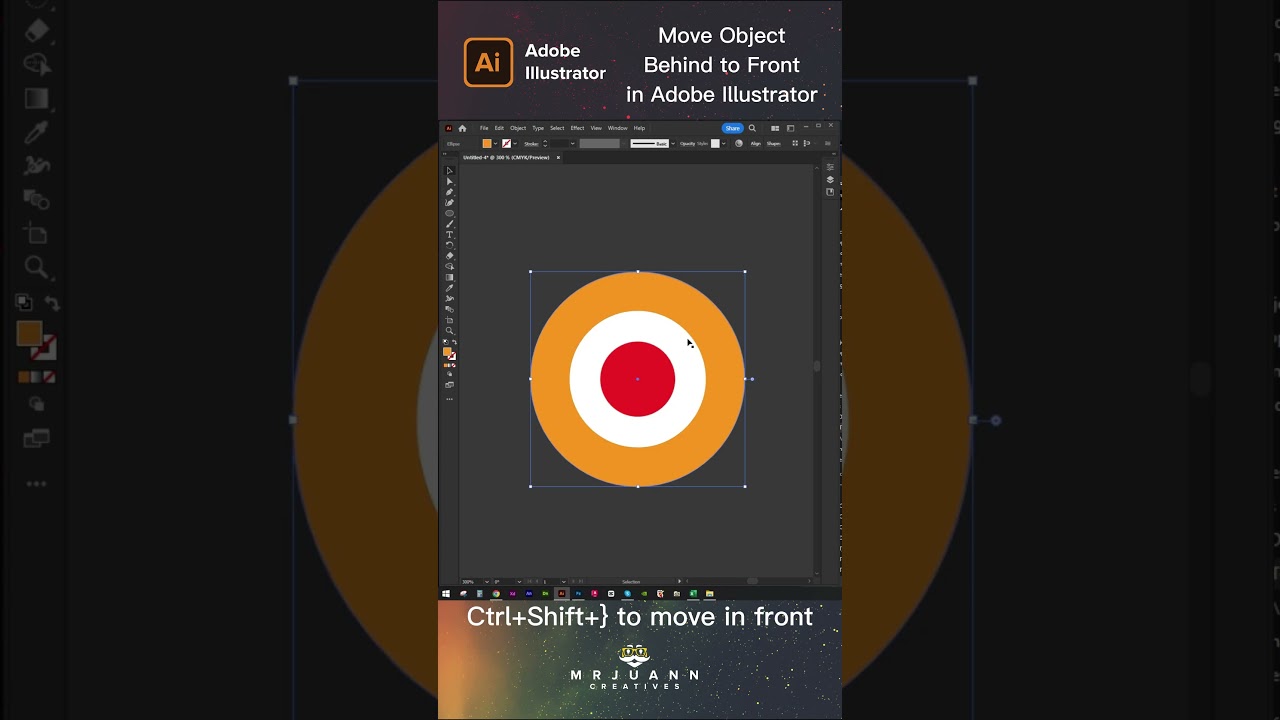Open the Object menu
This screenshot has height=720, width=1280.
(518, 128)
